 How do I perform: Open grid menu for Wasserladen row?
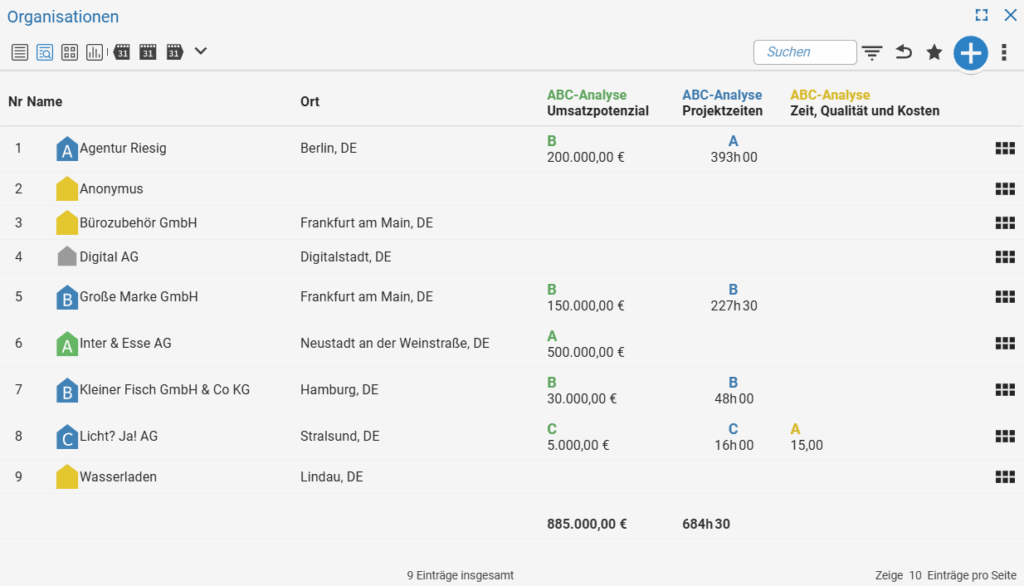click(x=1005, y=477)
